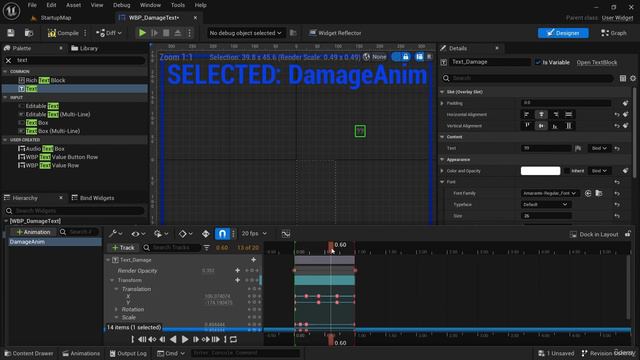Start Play in Editor with green arrow
Screen dimensions: 640x360
pyautogui.click(x=142, y=33)
